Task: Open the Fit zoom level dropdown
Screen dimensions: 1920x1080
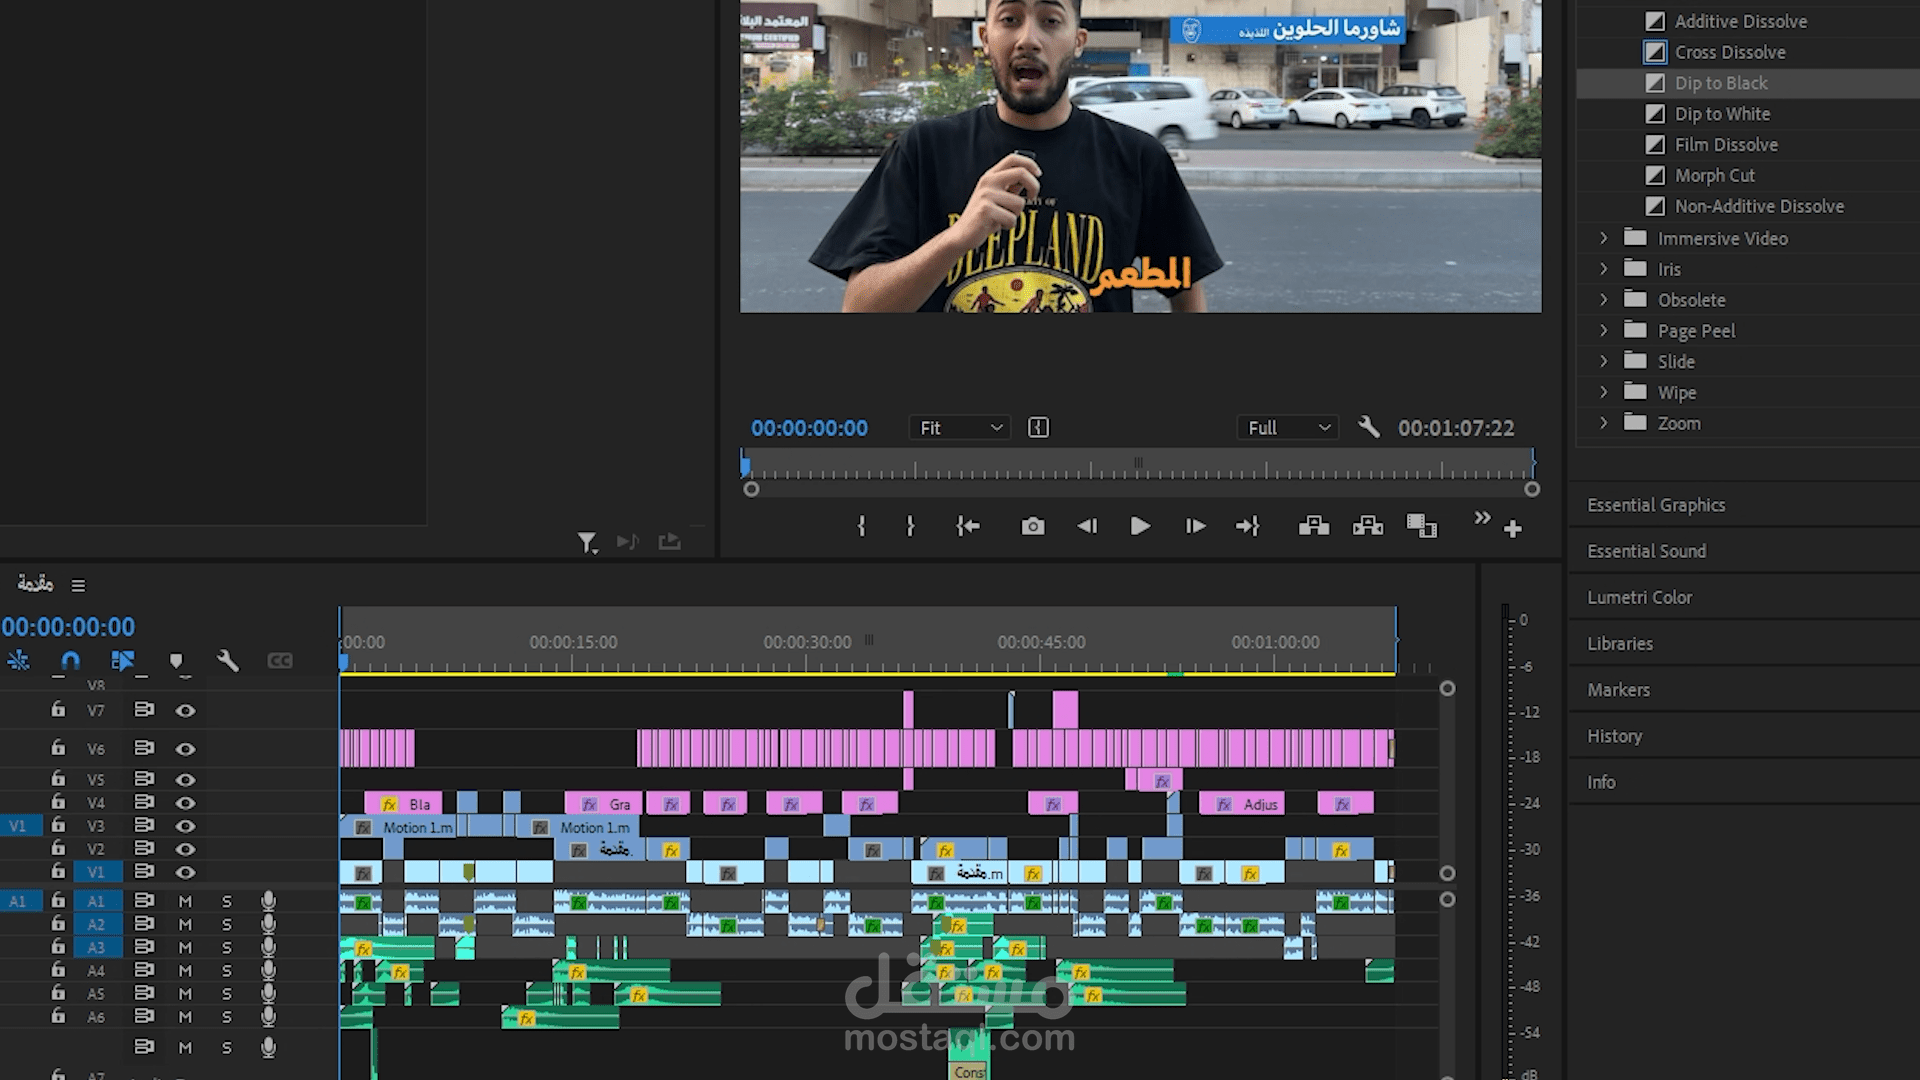Action: click(960, 428)
